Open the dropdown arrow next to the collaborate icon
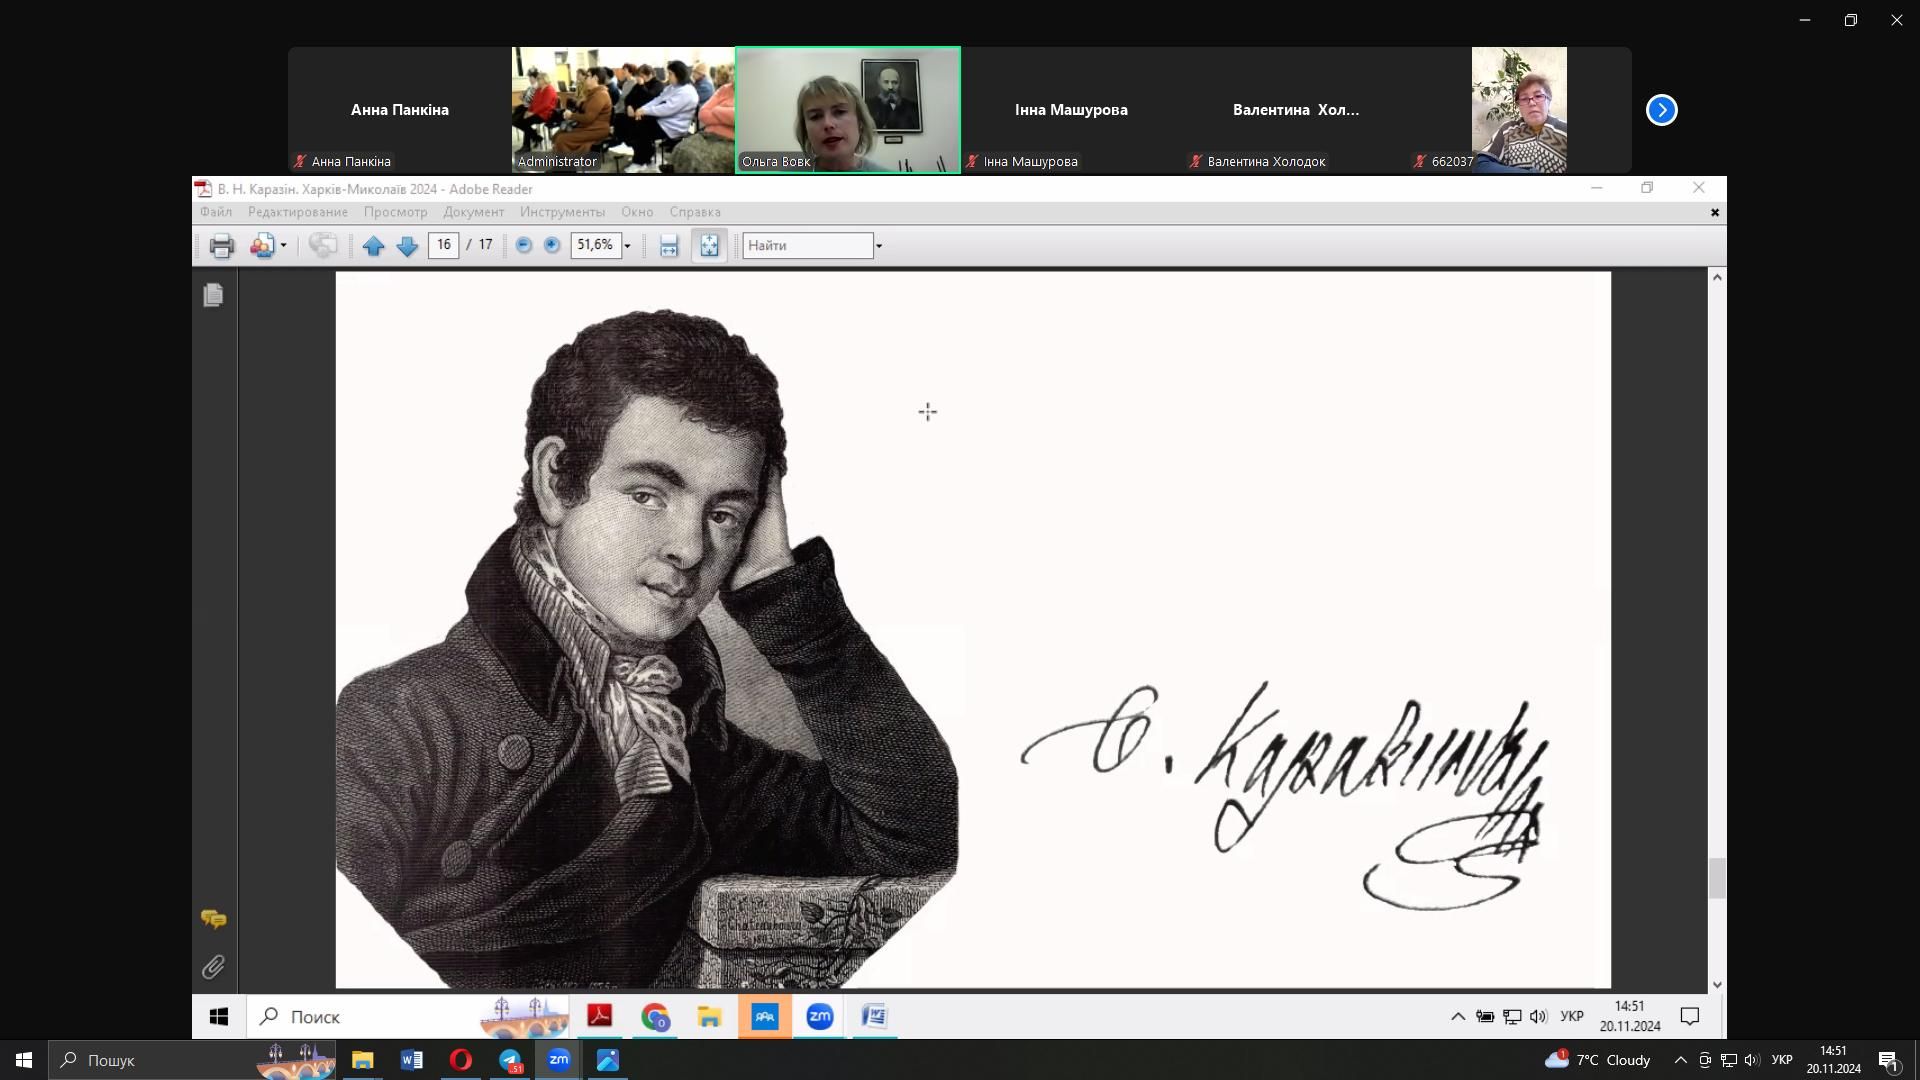The height and width of the screenshot is (1080, 1920). pos(284,246)
